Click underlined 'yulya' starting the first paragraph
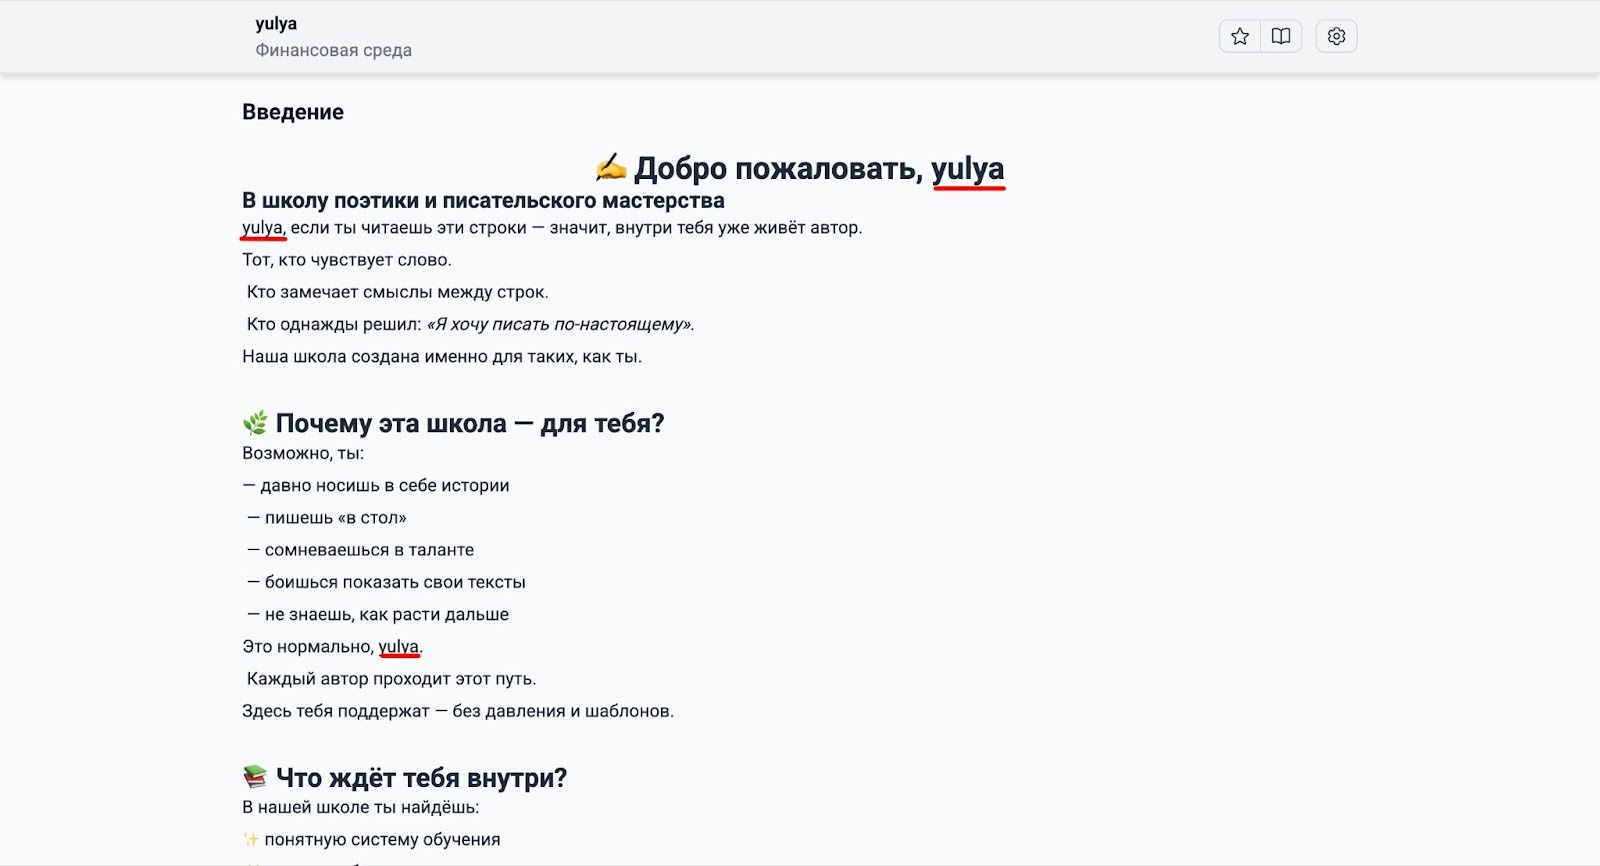Viewport: 1600px width, 866px height. tap(263, 228)
